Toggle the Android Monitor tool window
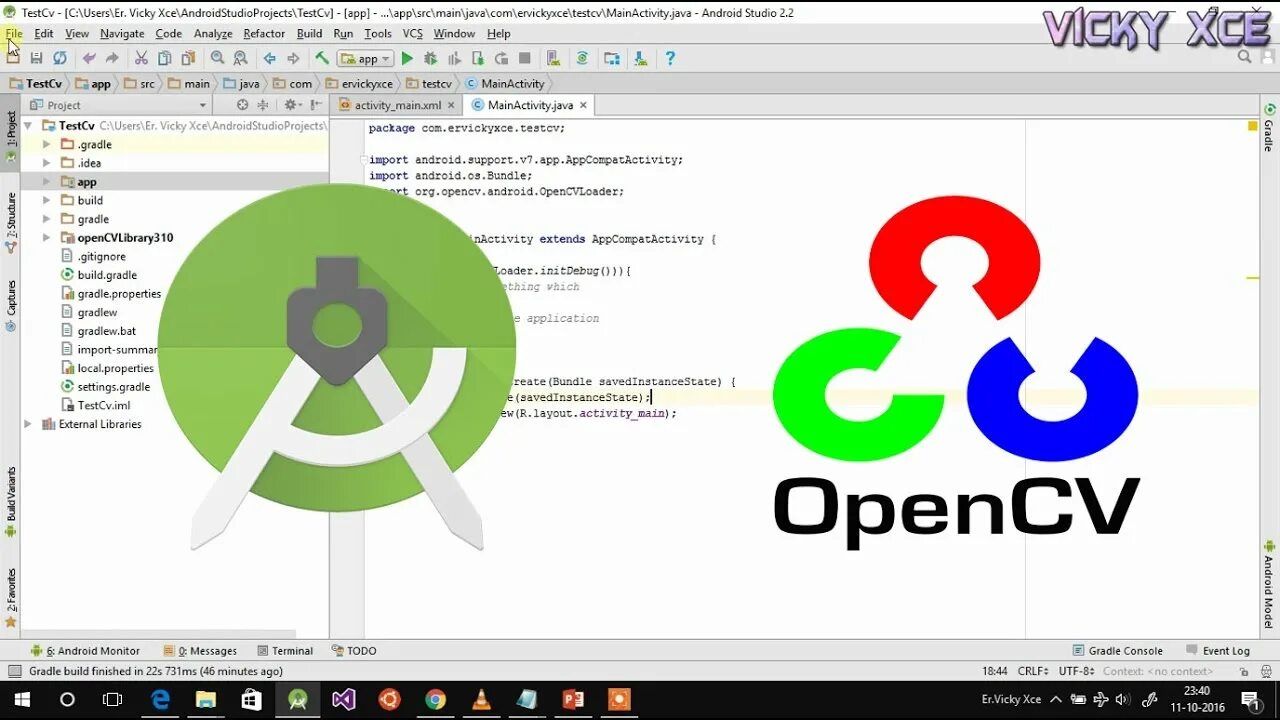1280x720 pixels. 86,650
